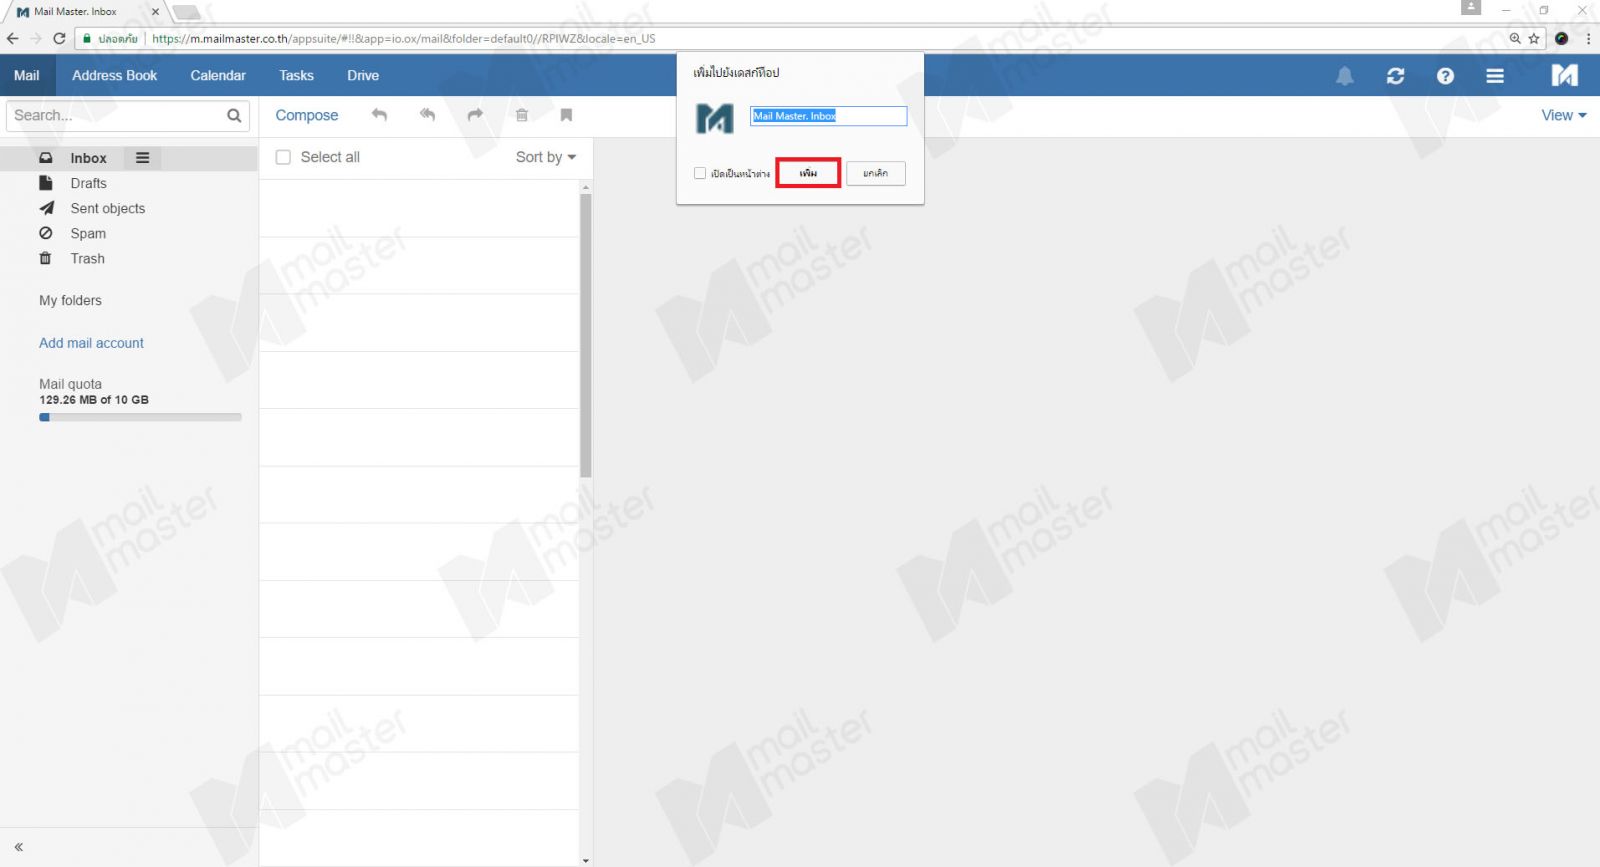This screenshot has width=1600, height=867.
Task: Open the Calendar tab
Action: click(218, 75)
